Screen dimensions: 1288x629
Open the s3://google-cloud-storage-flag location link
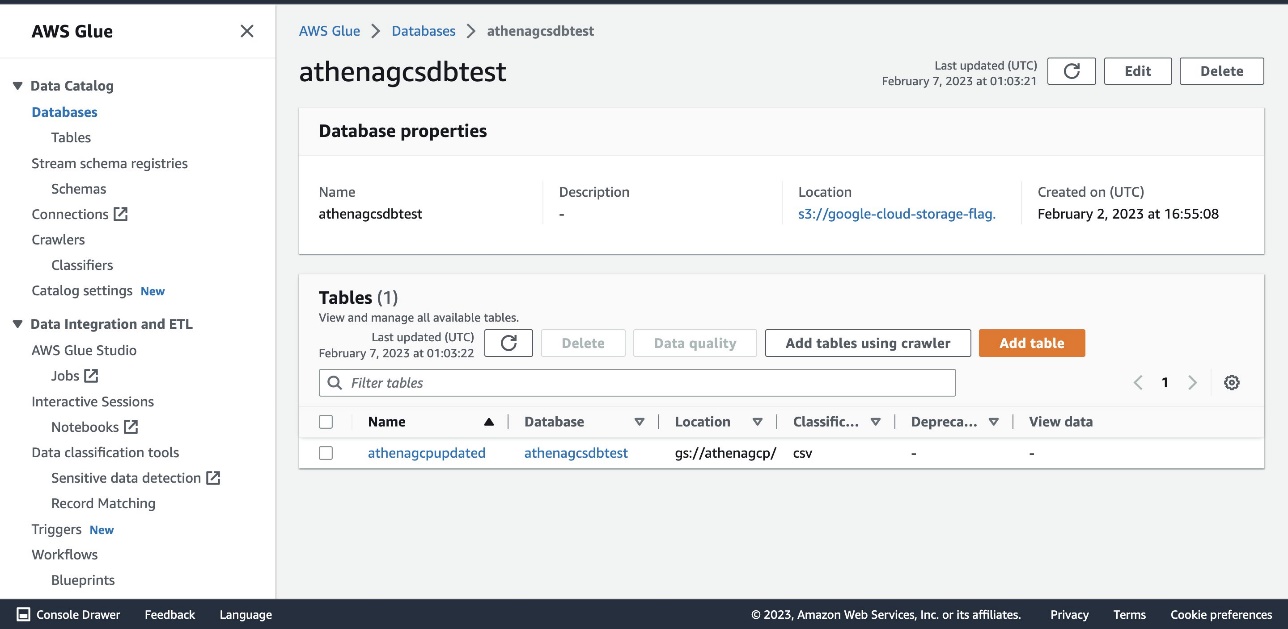pos(897,213)
